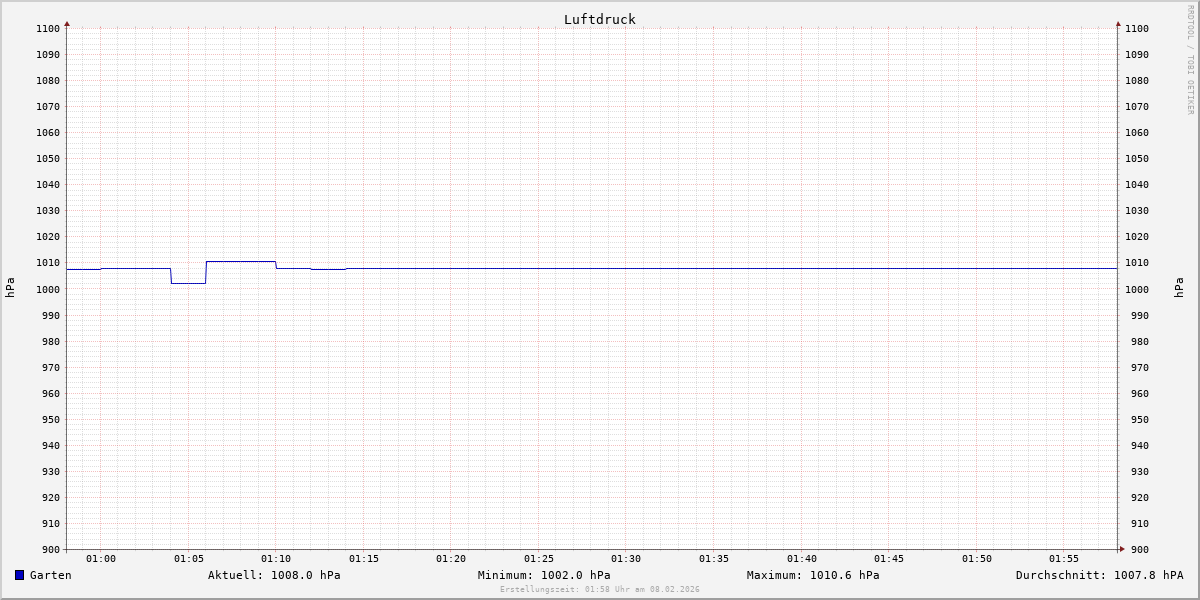Click the blue Garten legend color box
1200x600 pixels.
pyautogui.click(x=19, y=575)
